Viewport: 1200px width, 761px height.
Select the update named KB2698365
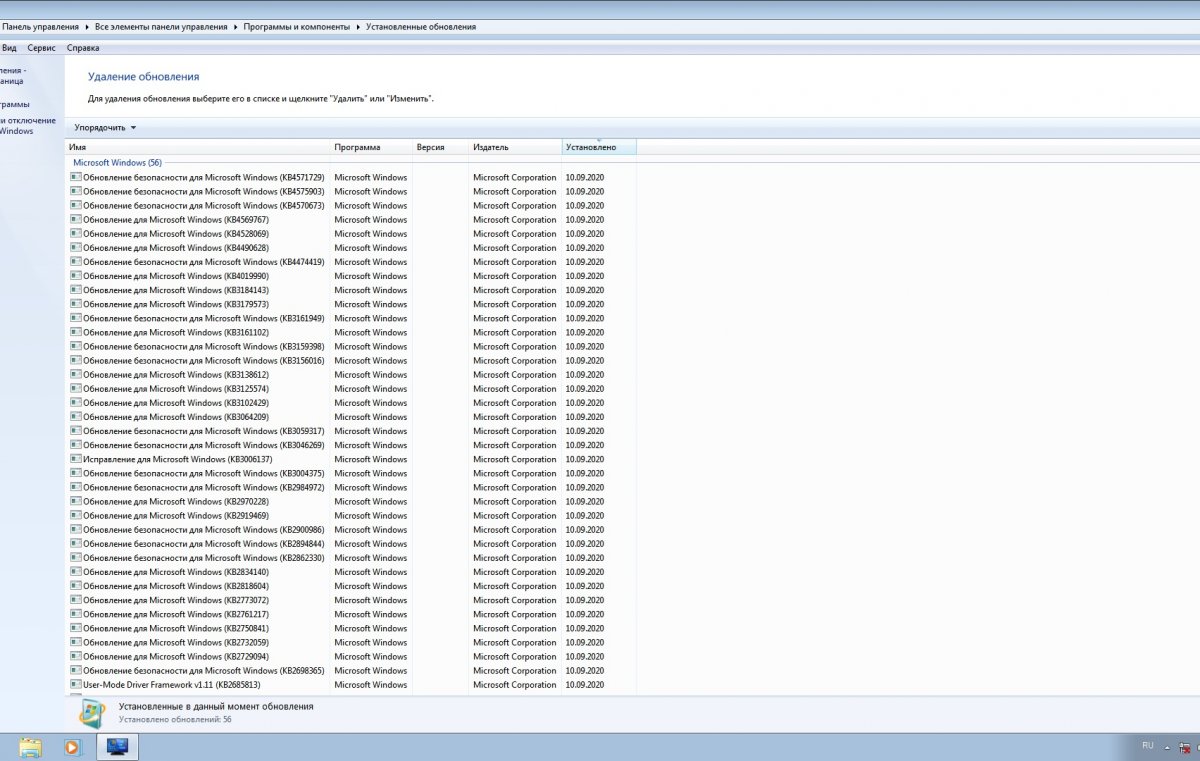point(203,670)
